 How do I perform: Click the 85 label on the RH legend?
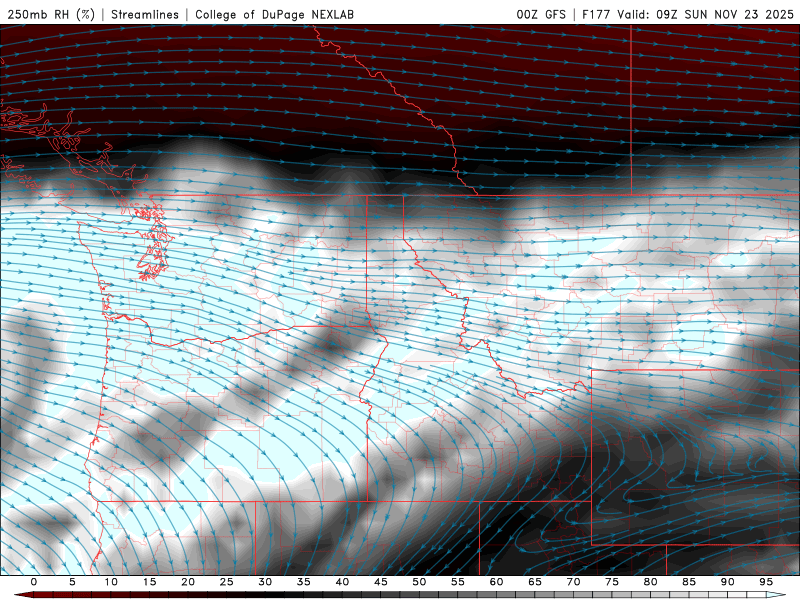(x=689, y=582)
